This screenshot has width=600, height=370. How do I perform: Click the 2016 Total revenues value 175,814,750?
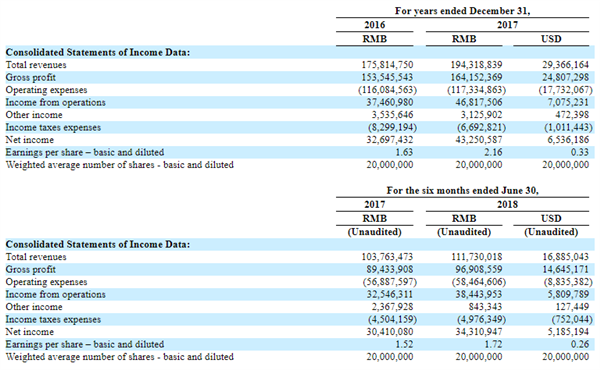click(x=387, y=65)
